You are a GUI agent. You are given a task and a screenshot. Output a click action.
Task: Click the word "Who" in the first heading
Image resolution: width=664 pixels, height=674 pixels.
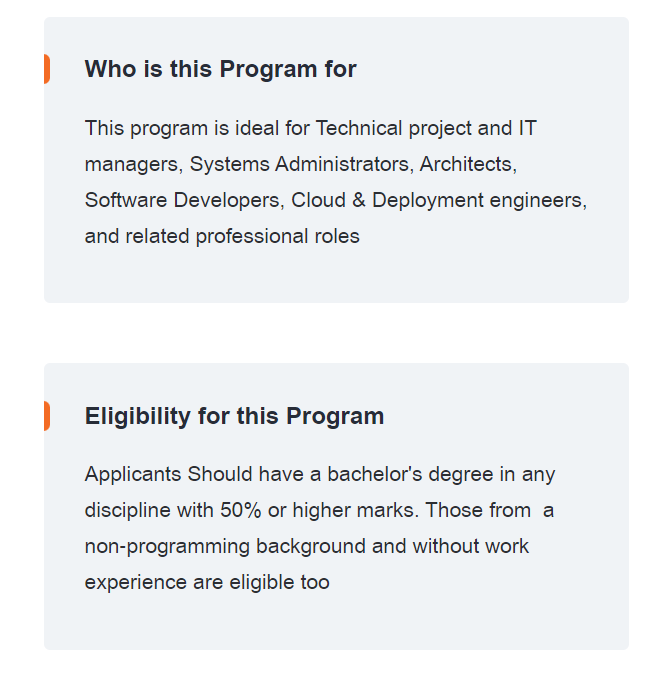pos(110,69)
